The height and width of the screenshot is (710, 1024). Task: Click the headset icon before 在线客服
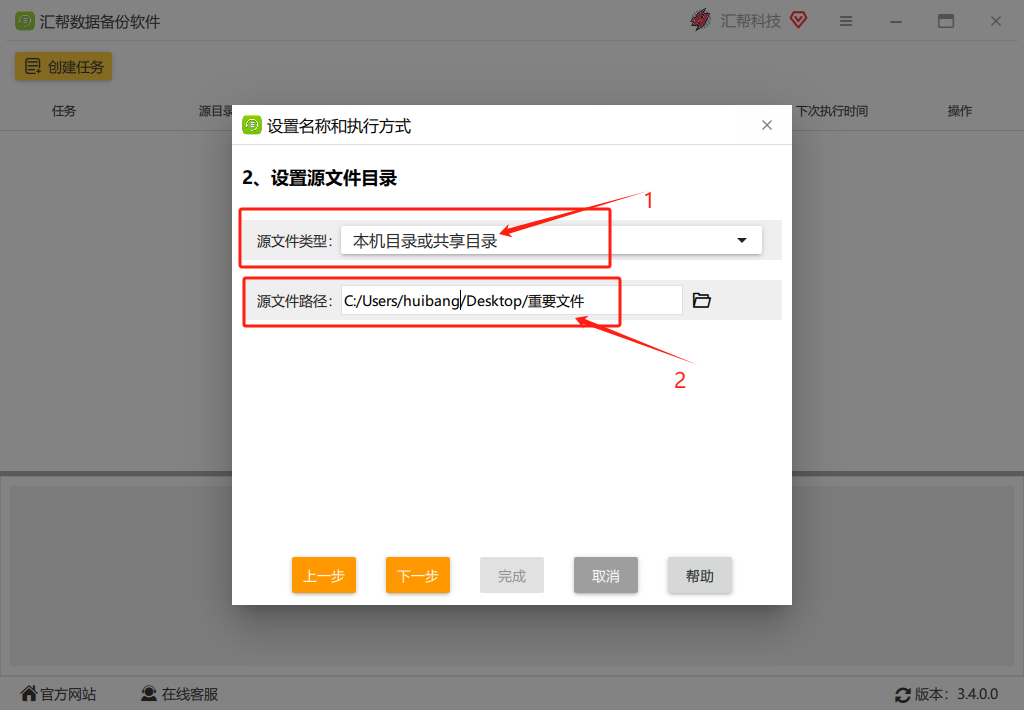pyautogui.click(x=150, y=693)
